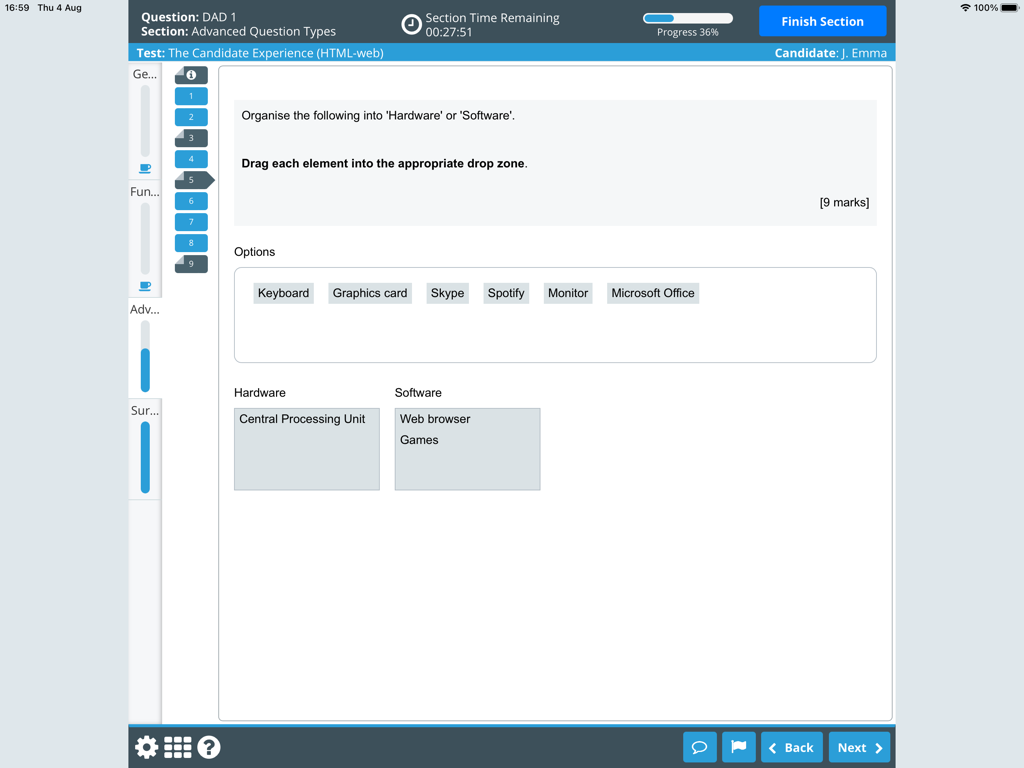Image resolution: width=1024 pixels, height=768 pixels.
Task: Expand the 'Ge...' General section header
Action: pyautogui.click(x=142, y=74)
